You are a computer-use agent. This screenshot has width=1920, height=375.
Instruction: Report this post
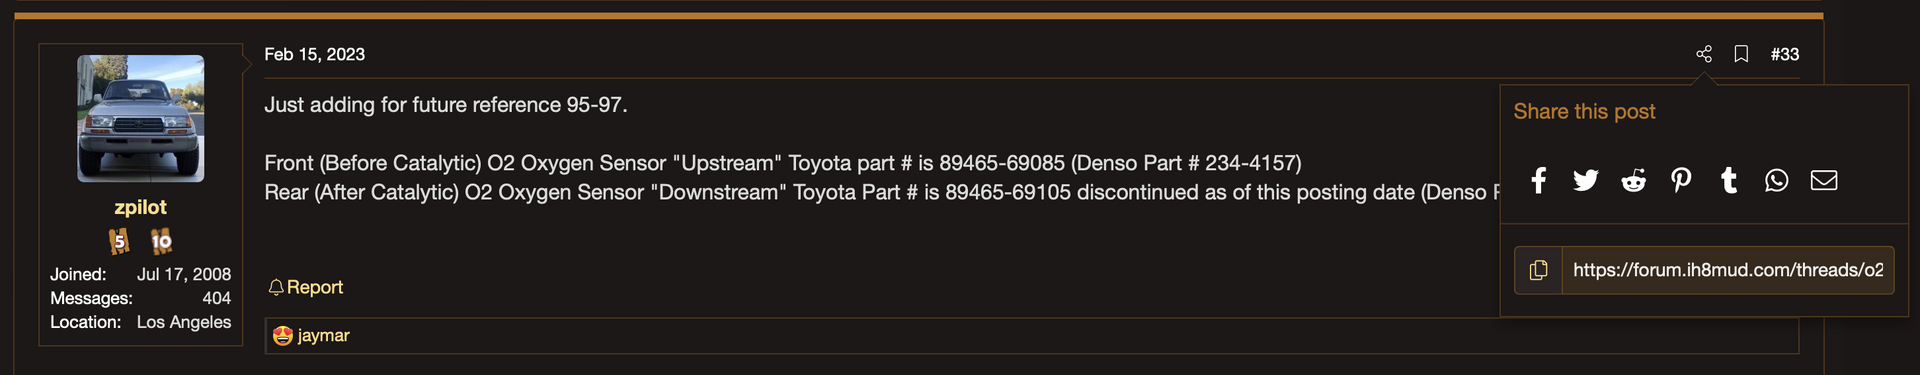(306, 287)
